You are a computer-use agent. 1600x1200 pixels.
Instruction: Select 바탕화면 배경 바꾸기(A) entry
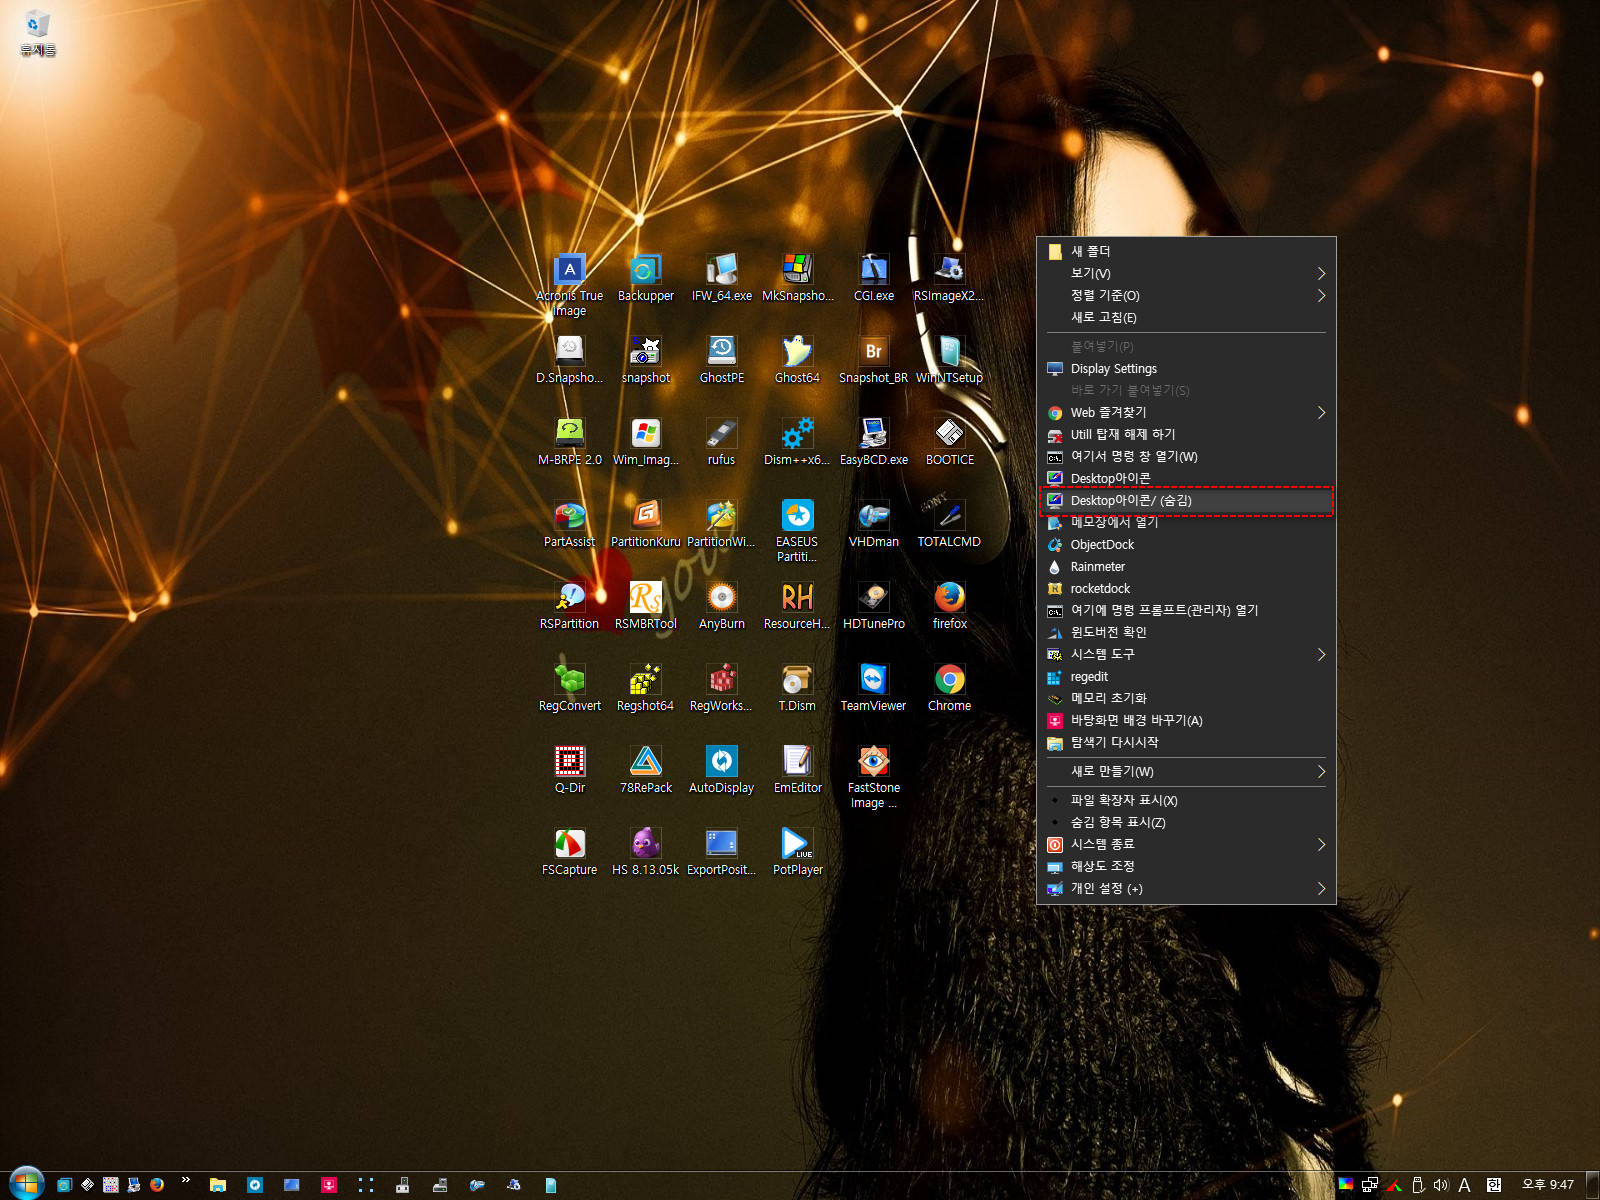coord(1186,720)
